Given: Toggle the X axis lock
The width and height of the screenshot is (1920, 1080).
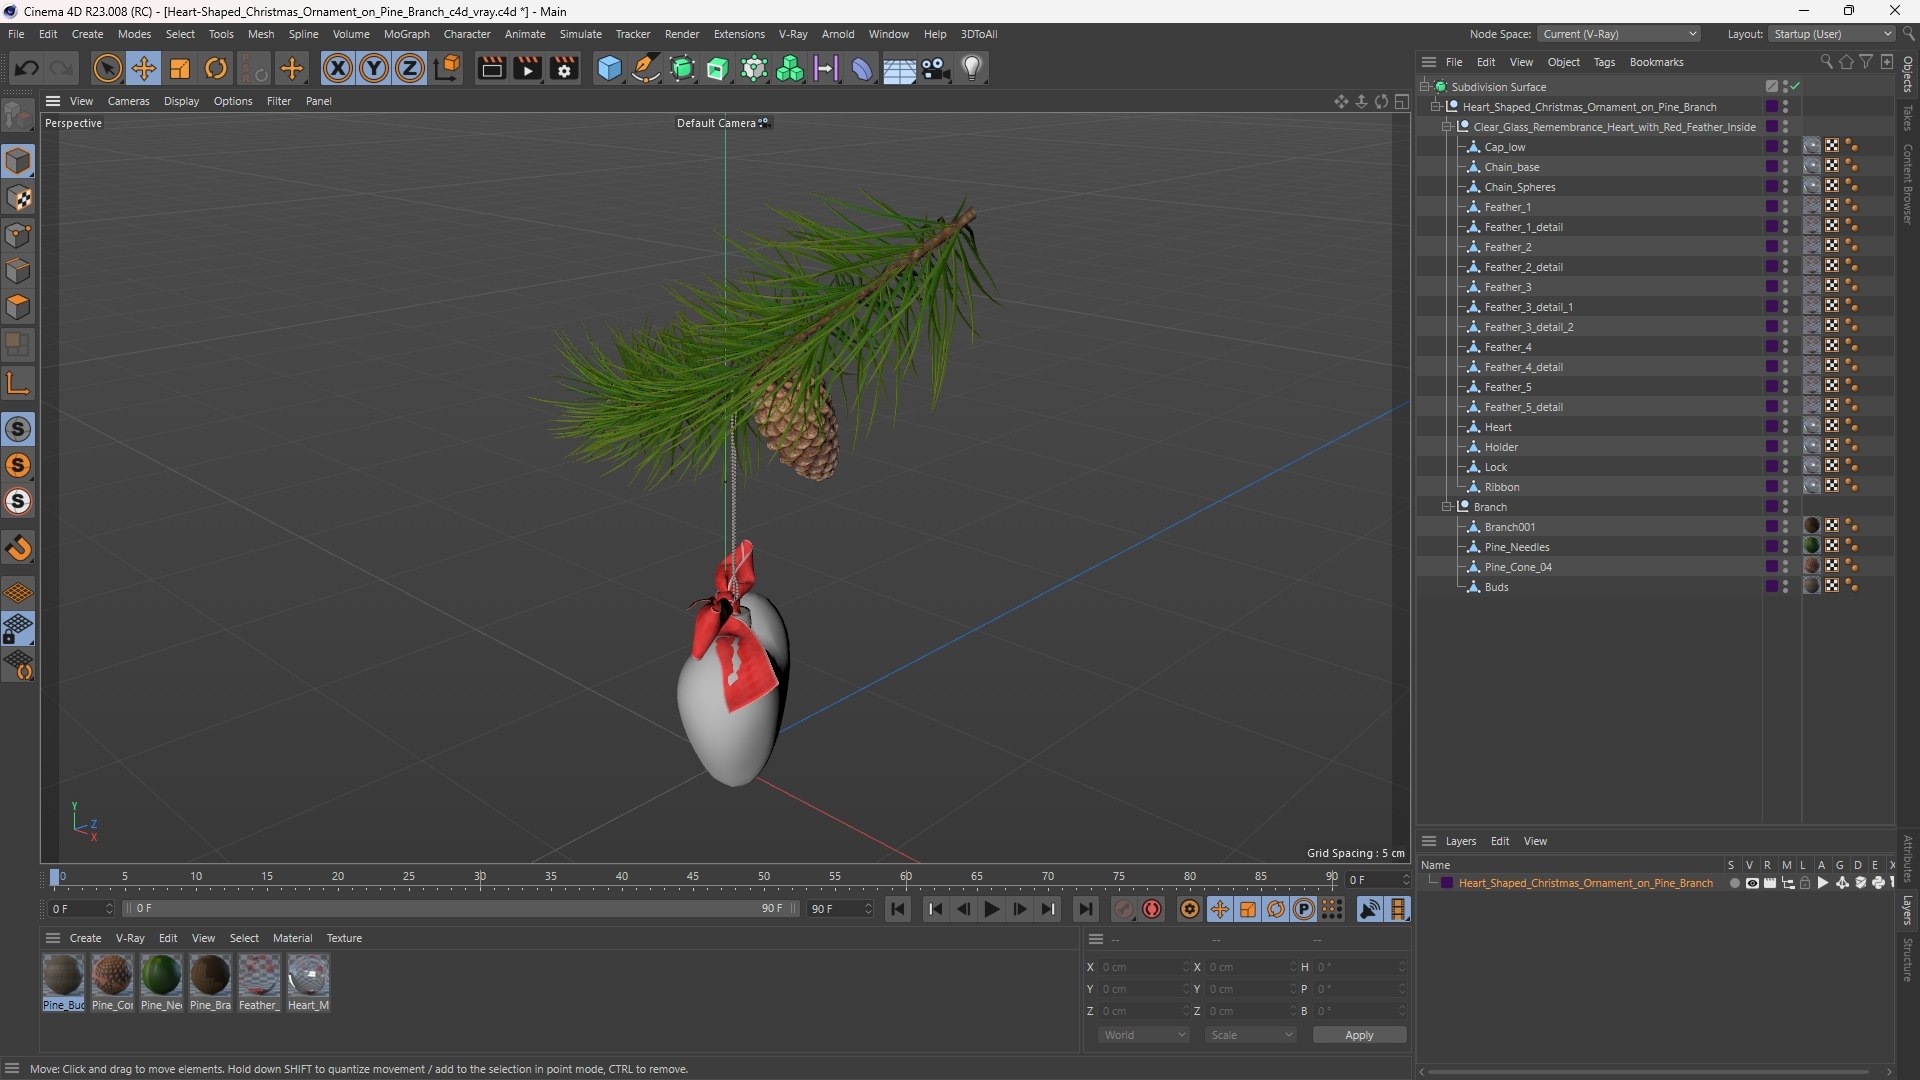Looking at the screenshot, I should coord(338,68).
